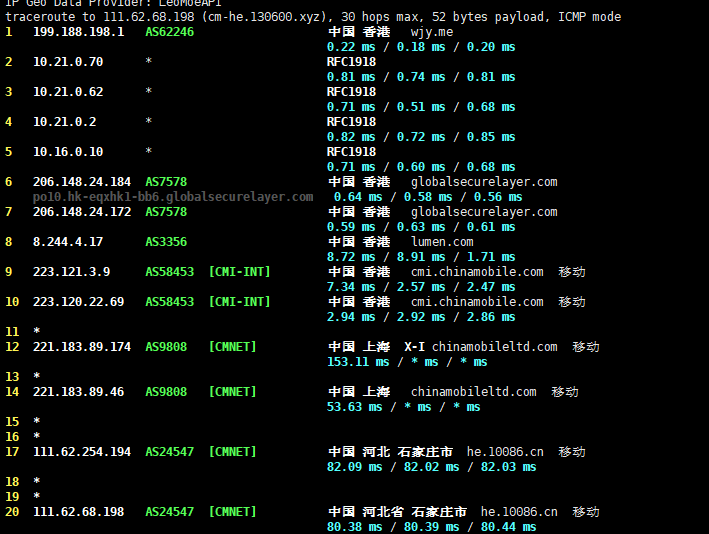This screenshot has height=534, width=709.
Task: Select the IP 206.148.24.172
Action: 82,212
